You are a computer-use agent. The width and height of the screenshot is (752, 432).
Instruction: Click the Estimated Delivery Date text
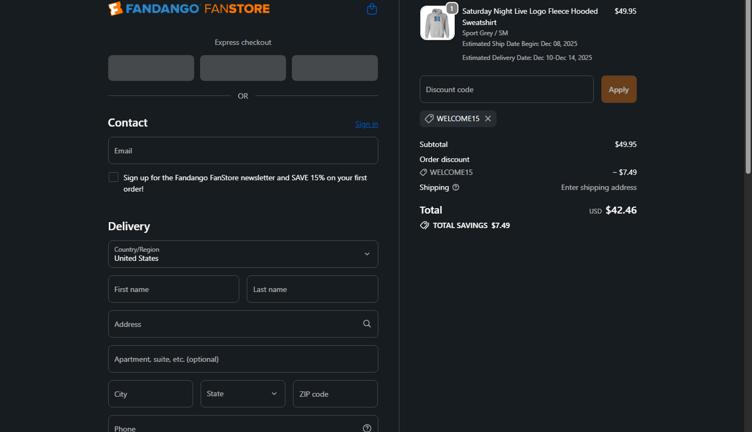tap(527, 58)
